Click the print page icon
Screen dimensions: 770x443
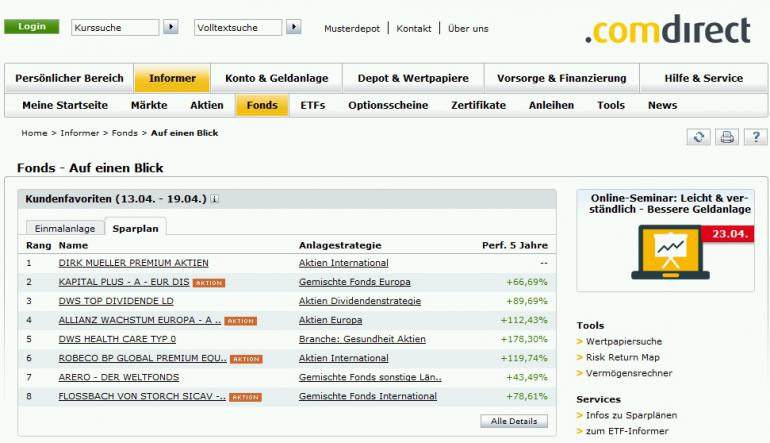(727, 137)
